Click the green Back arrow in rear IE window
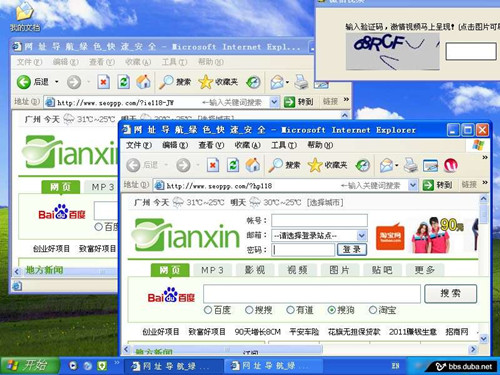 point(24,82)
